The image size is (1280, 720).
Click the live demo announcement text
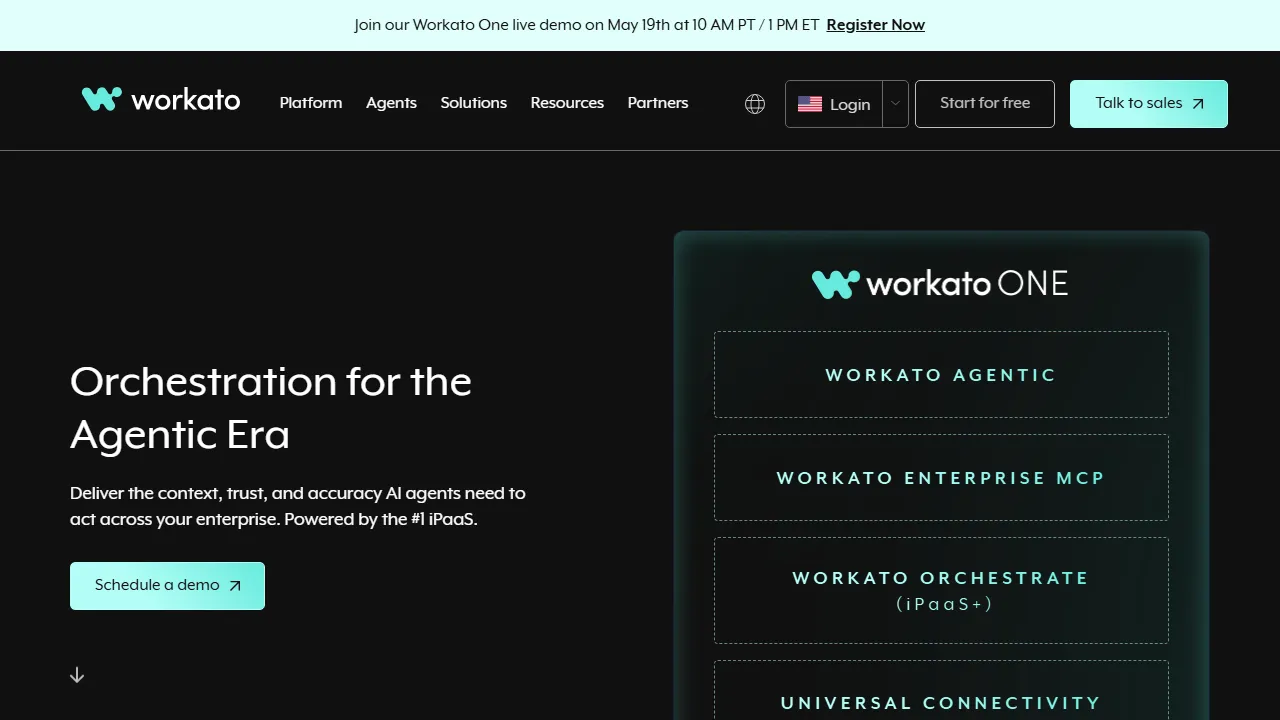click(587, 25)
